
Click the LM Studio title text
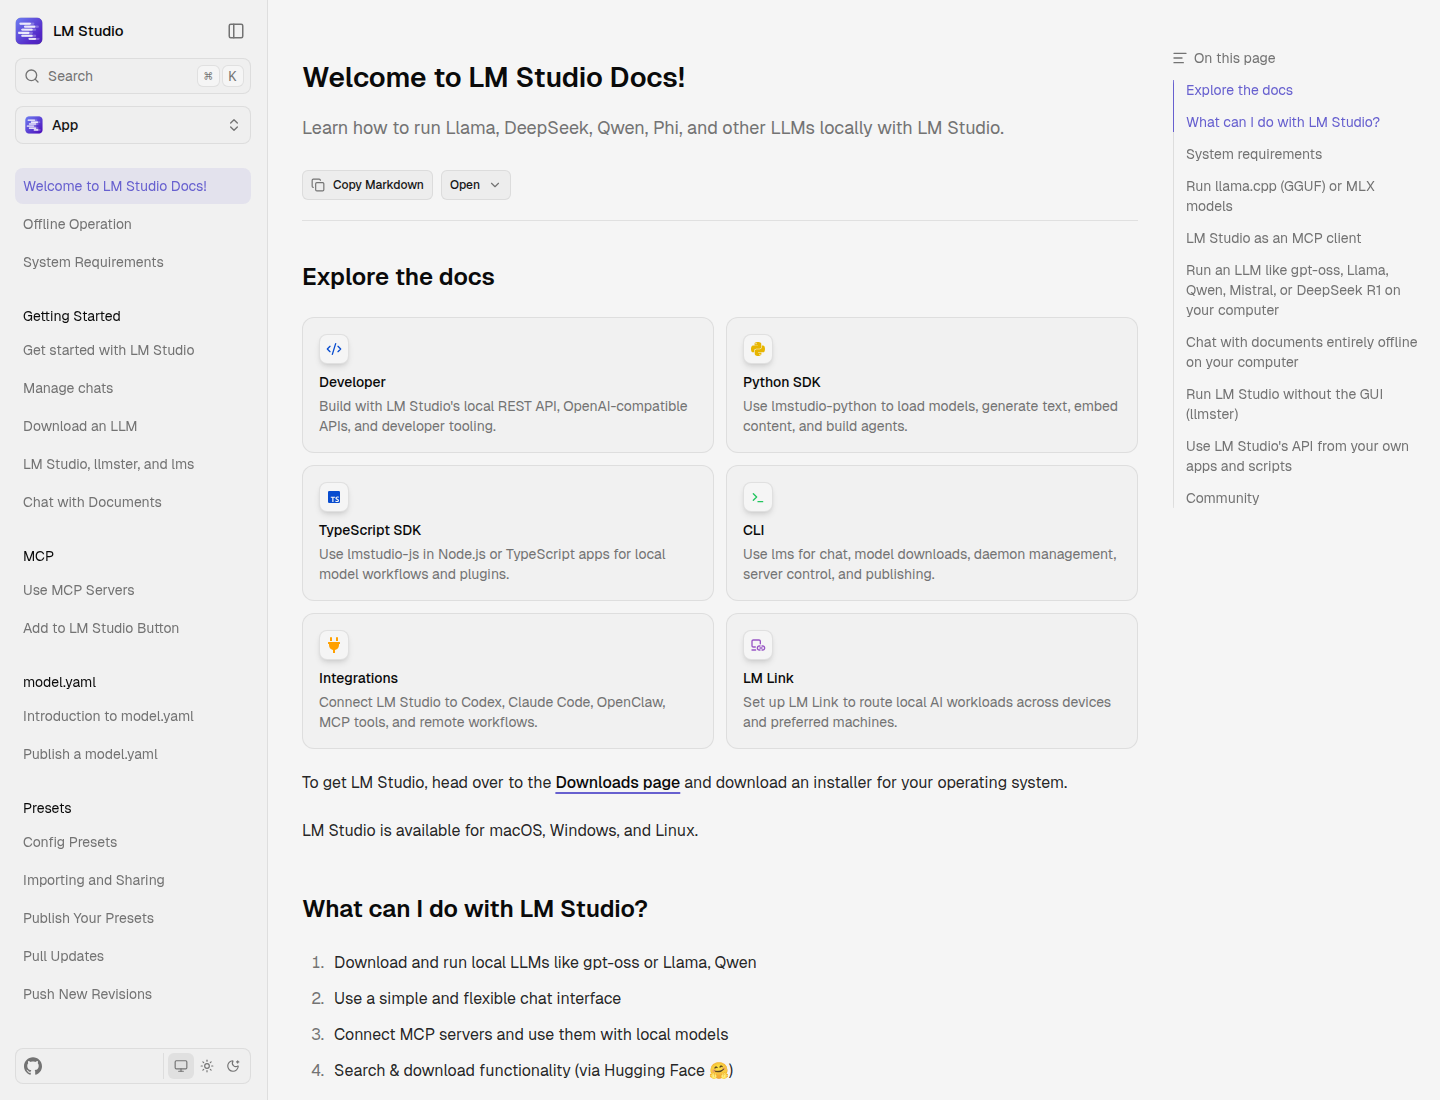pos(88,31)
